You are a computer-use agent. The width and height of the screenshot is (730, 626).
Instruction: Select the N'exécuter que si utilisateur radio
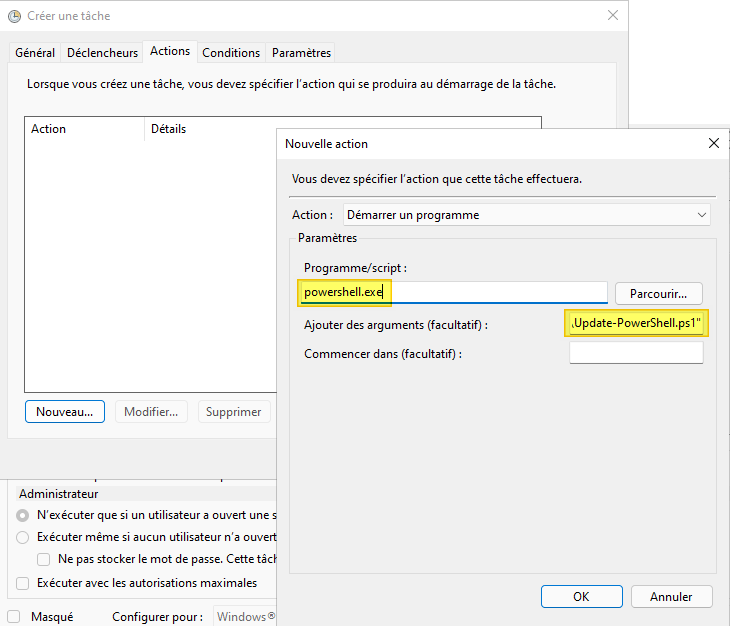[23, 515]
